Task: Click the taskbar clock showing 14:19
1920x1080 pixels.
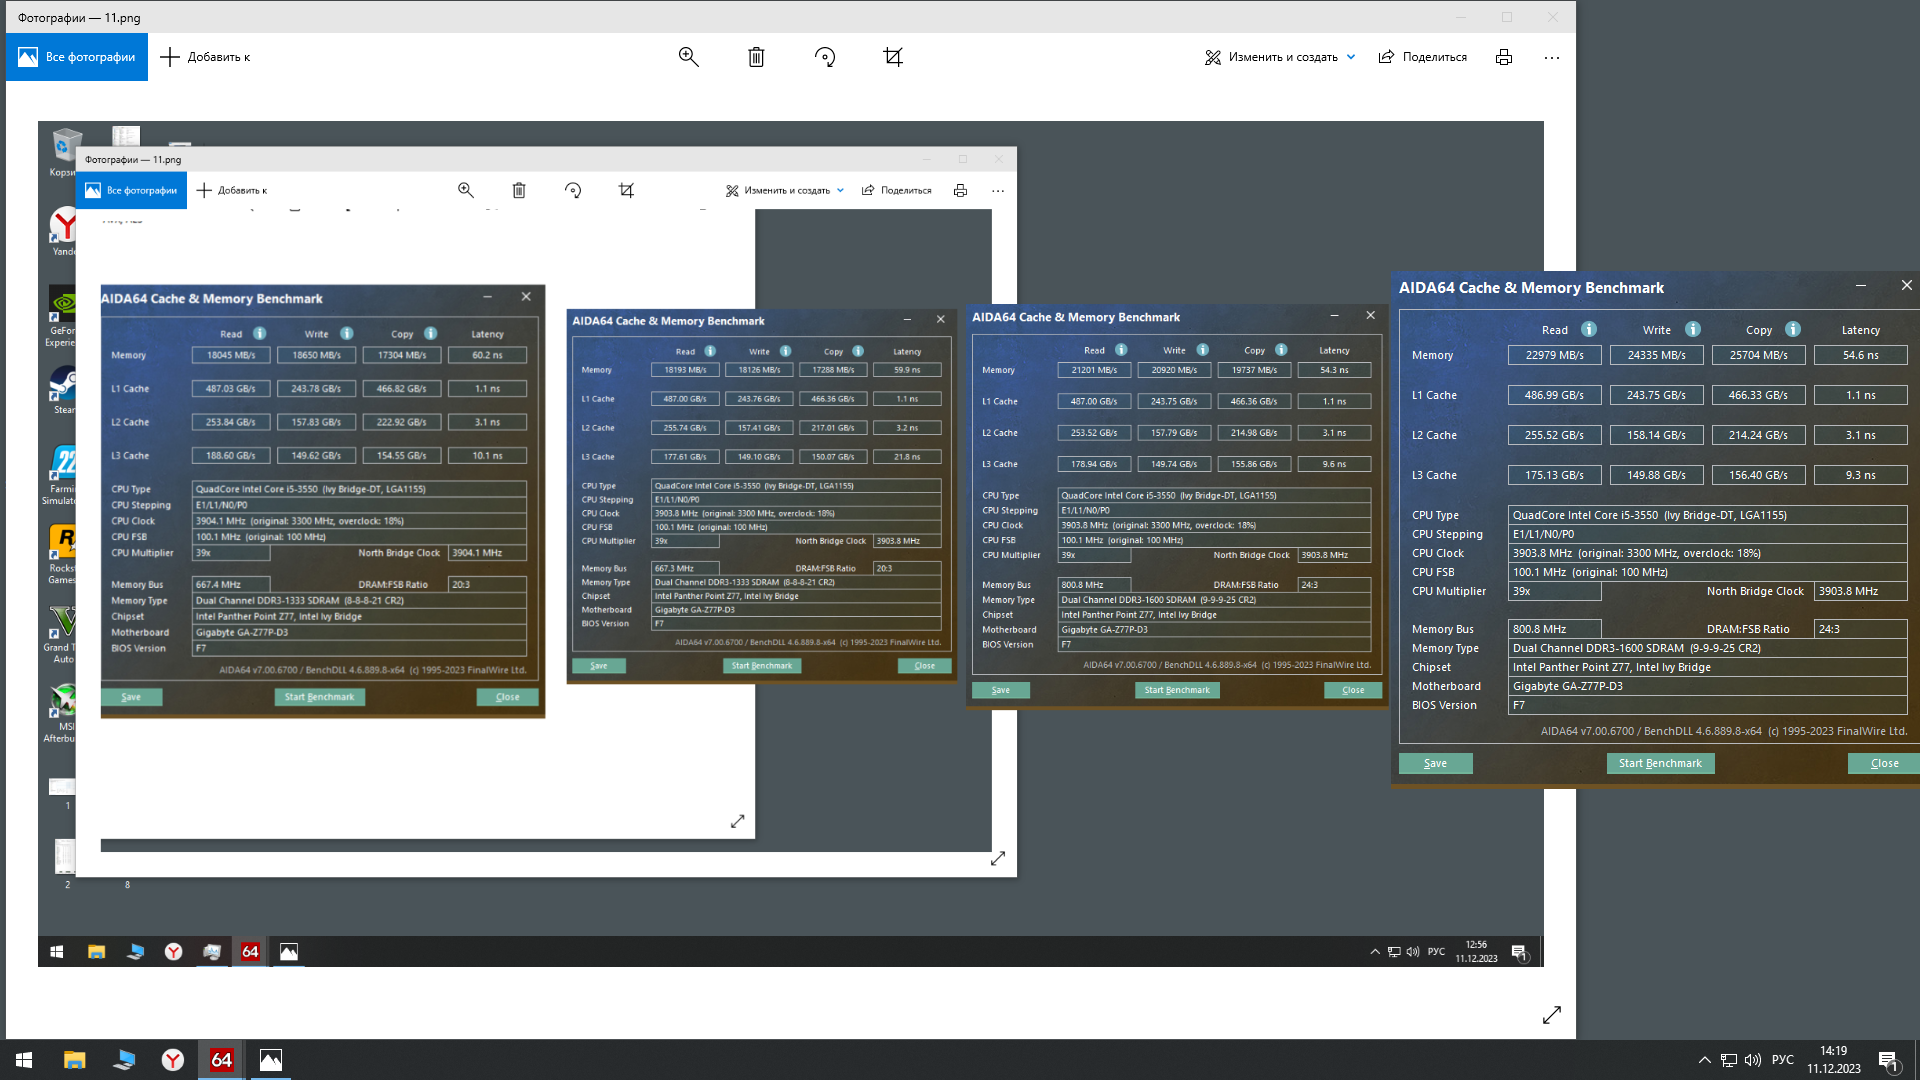Action: (1833, 1060)
